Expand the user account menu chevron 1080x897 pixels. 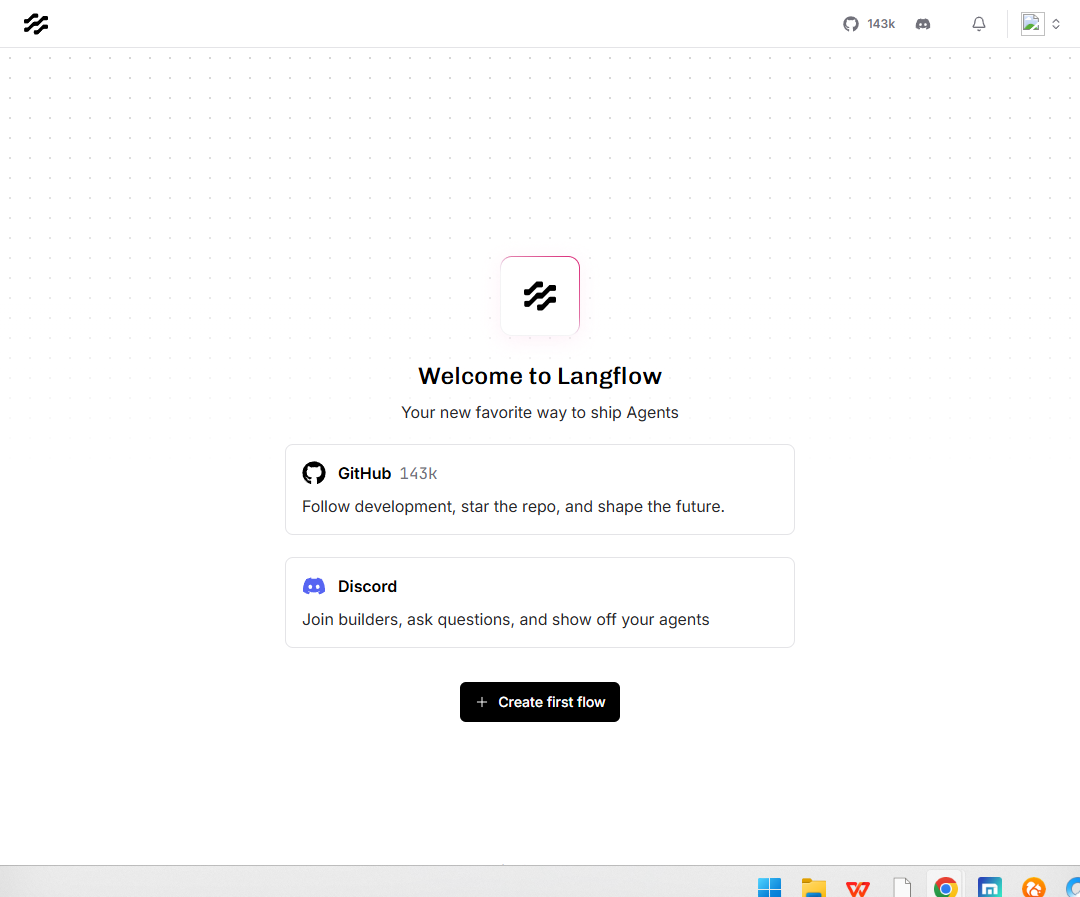[1056, 24]
